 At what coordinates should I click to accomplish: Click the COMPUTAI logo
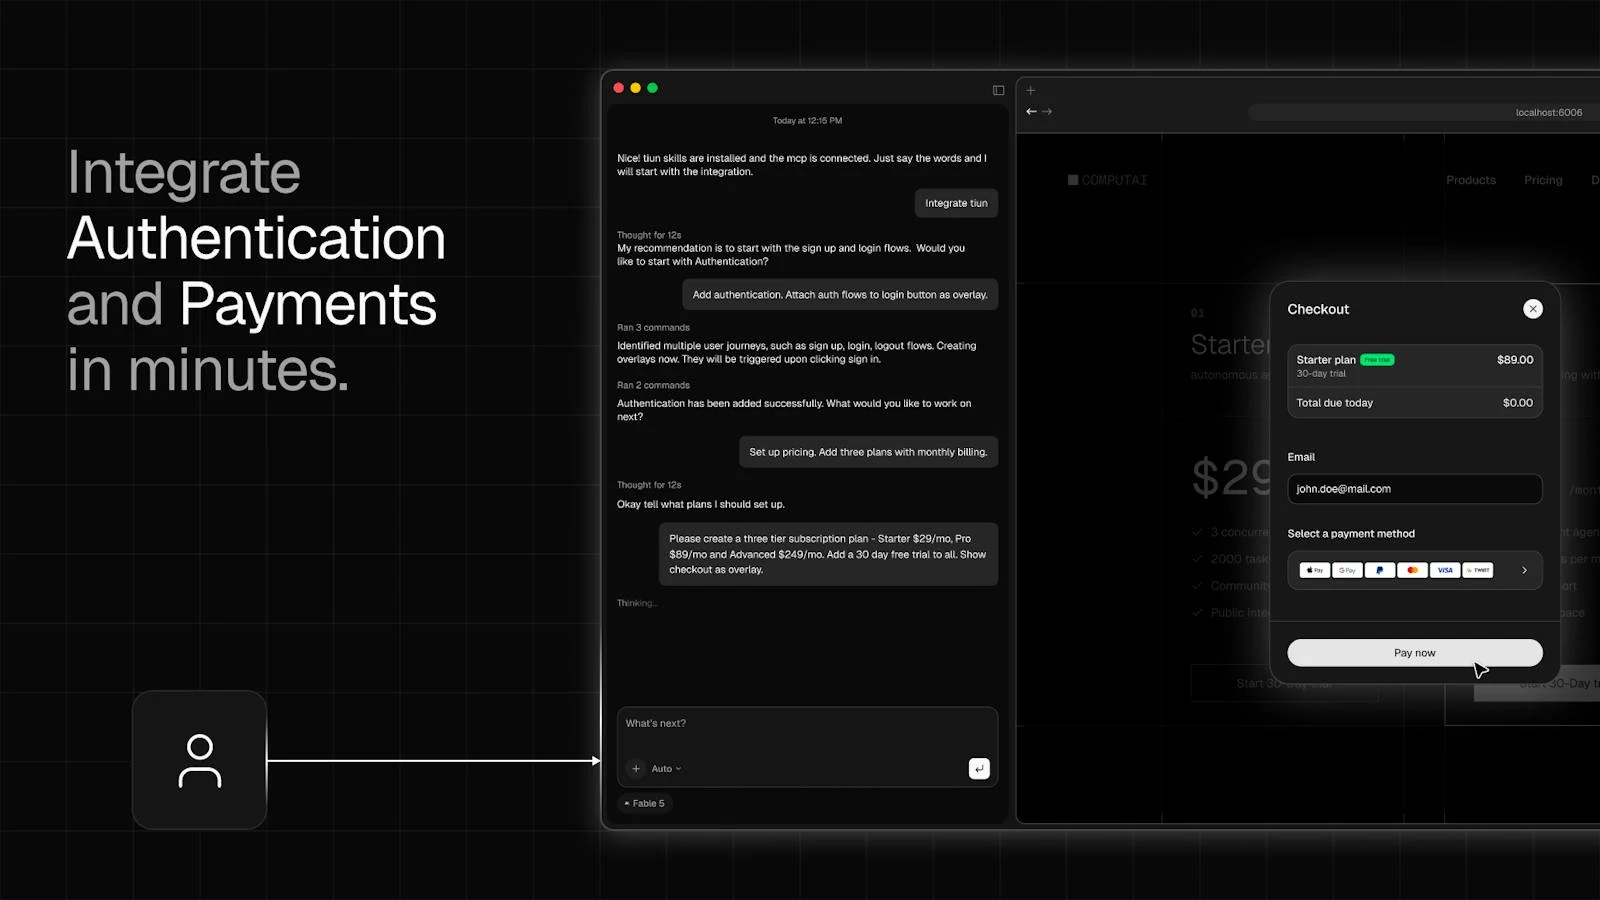(1107, 180)
